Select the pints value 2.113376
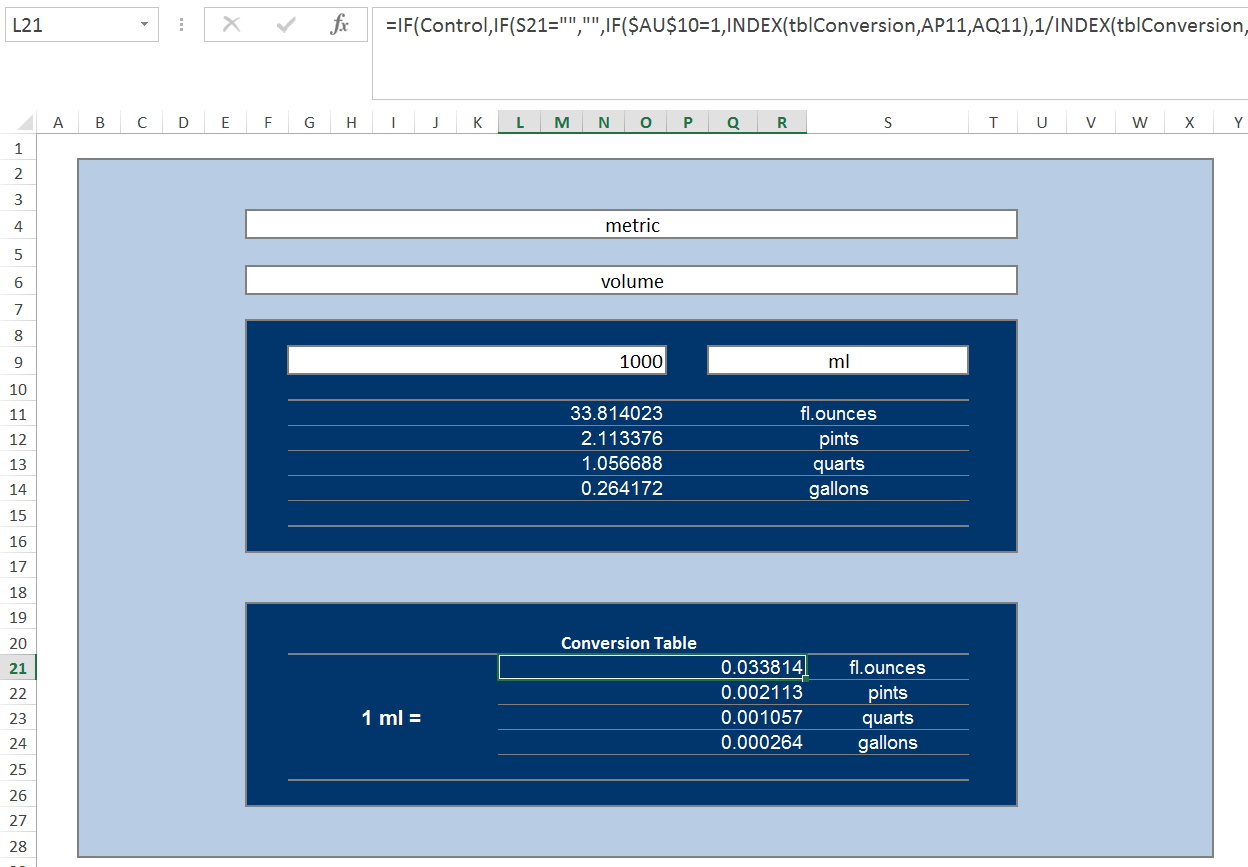1248x867 pixels. coord(620,438)
